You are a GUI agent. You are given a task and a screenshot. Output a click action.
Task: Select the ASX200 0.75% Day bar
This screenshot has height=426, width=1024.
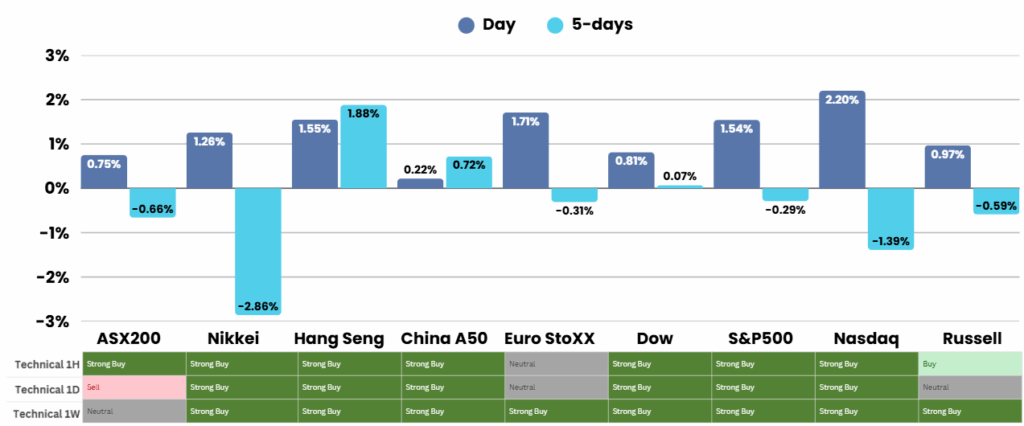point(104,172)
